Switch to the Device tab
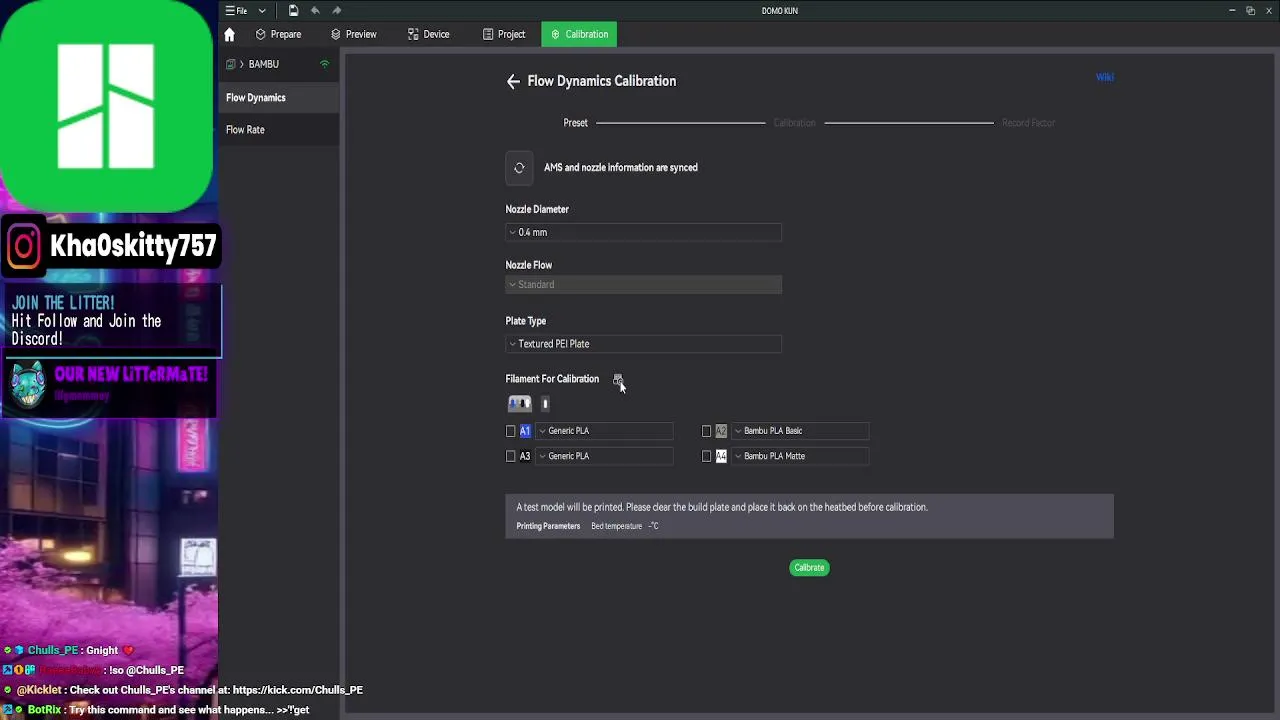 tap(429, 34)
